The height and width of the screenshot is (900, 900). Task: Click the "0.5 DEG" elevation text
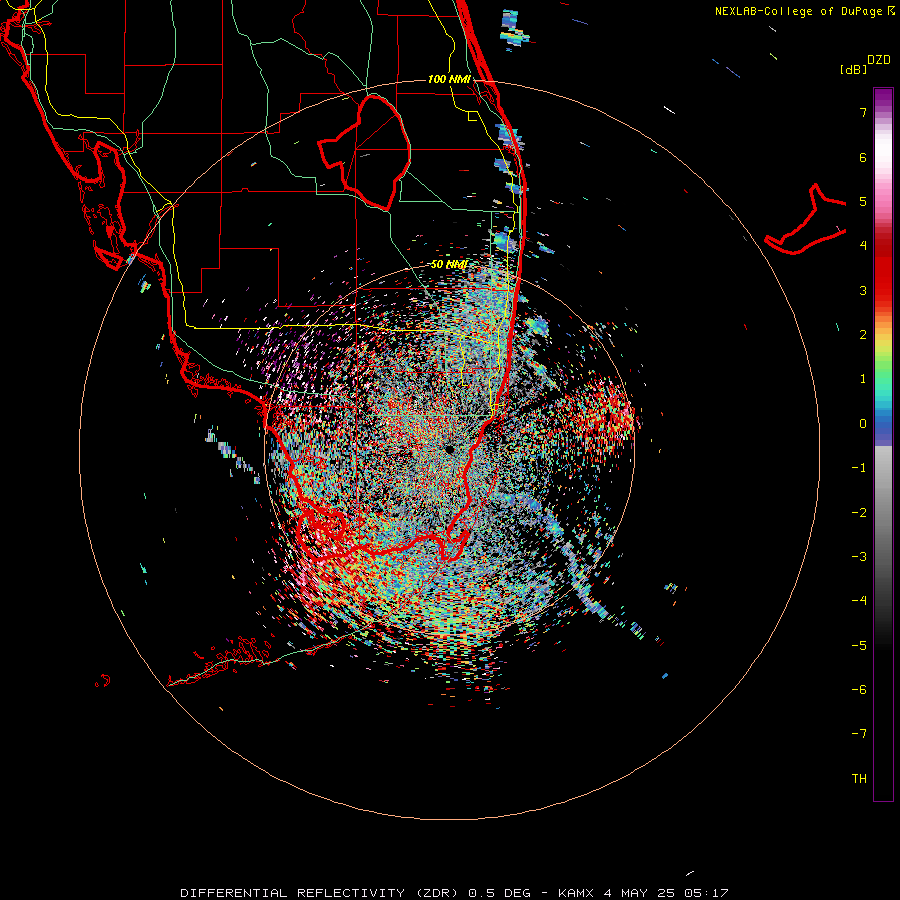[499, 893]
